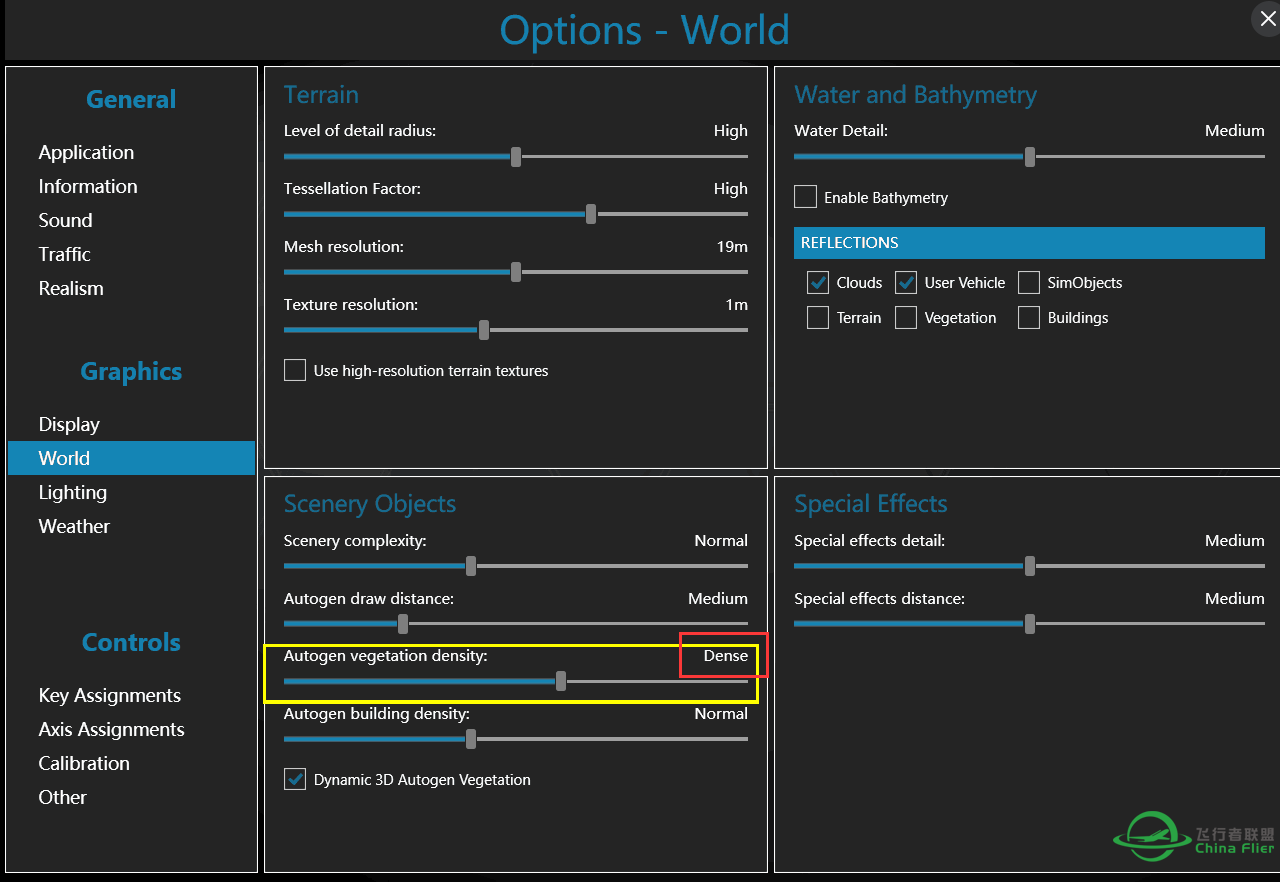This screenshot has height=882, width=1280.
Task: Close the Options window with the X icon
Action: click(1267, 18)
